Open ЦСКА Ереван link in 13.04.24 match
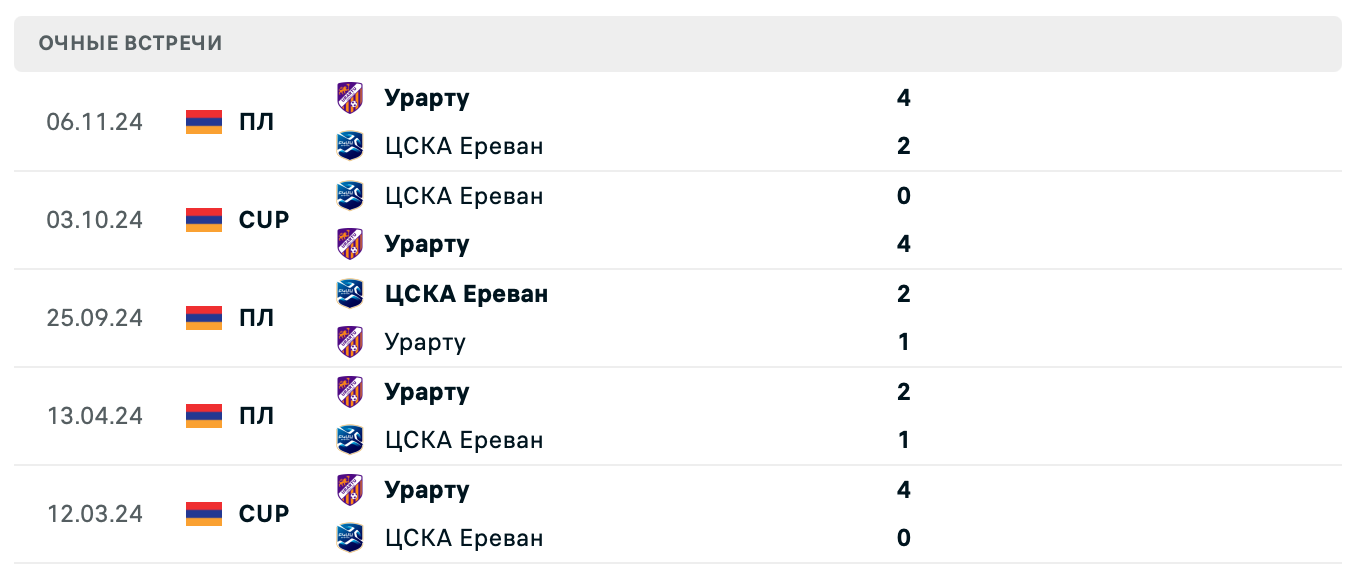The width and height of the screenshot is (1354, 580). coord(464,440)
